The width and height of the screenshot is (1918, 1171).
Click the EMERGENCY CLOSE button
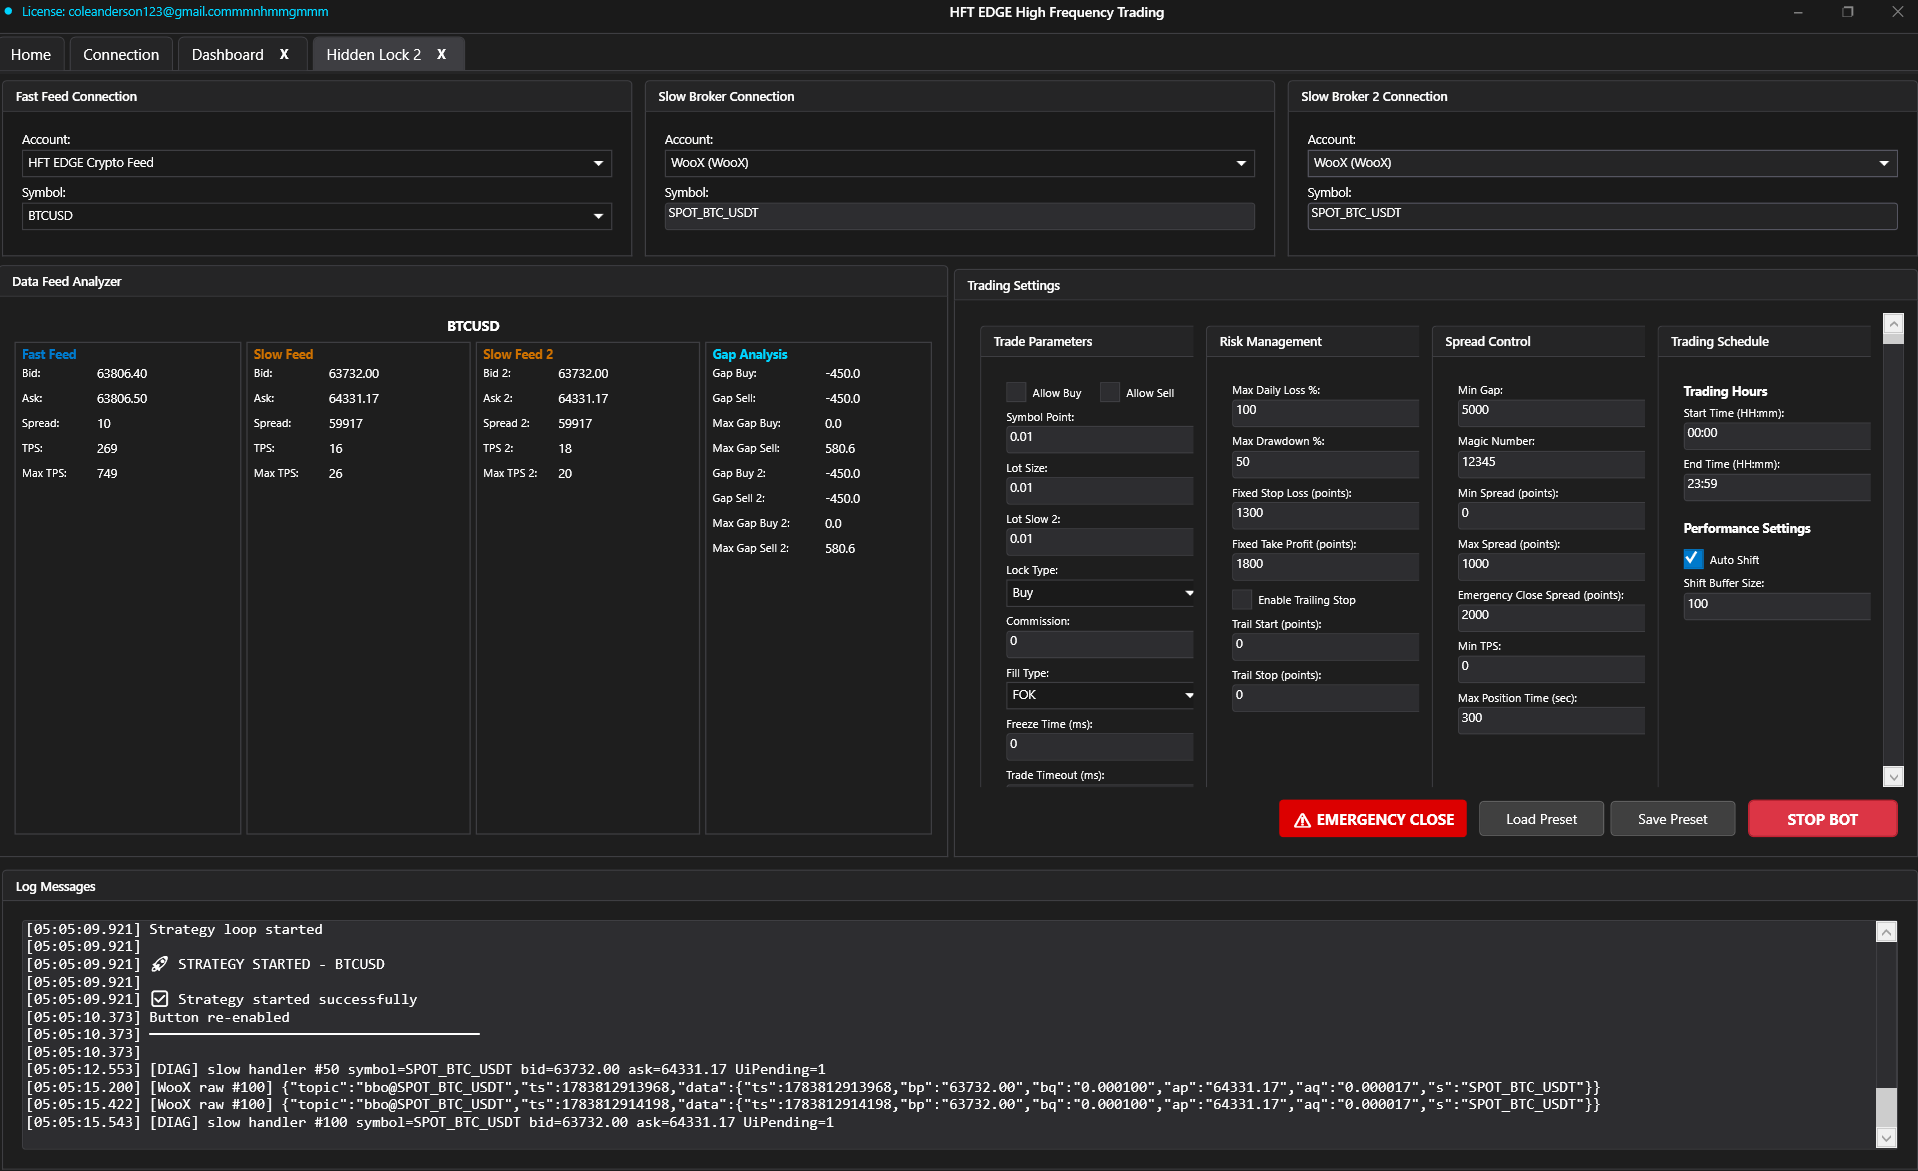click(x=1372, y=819)
